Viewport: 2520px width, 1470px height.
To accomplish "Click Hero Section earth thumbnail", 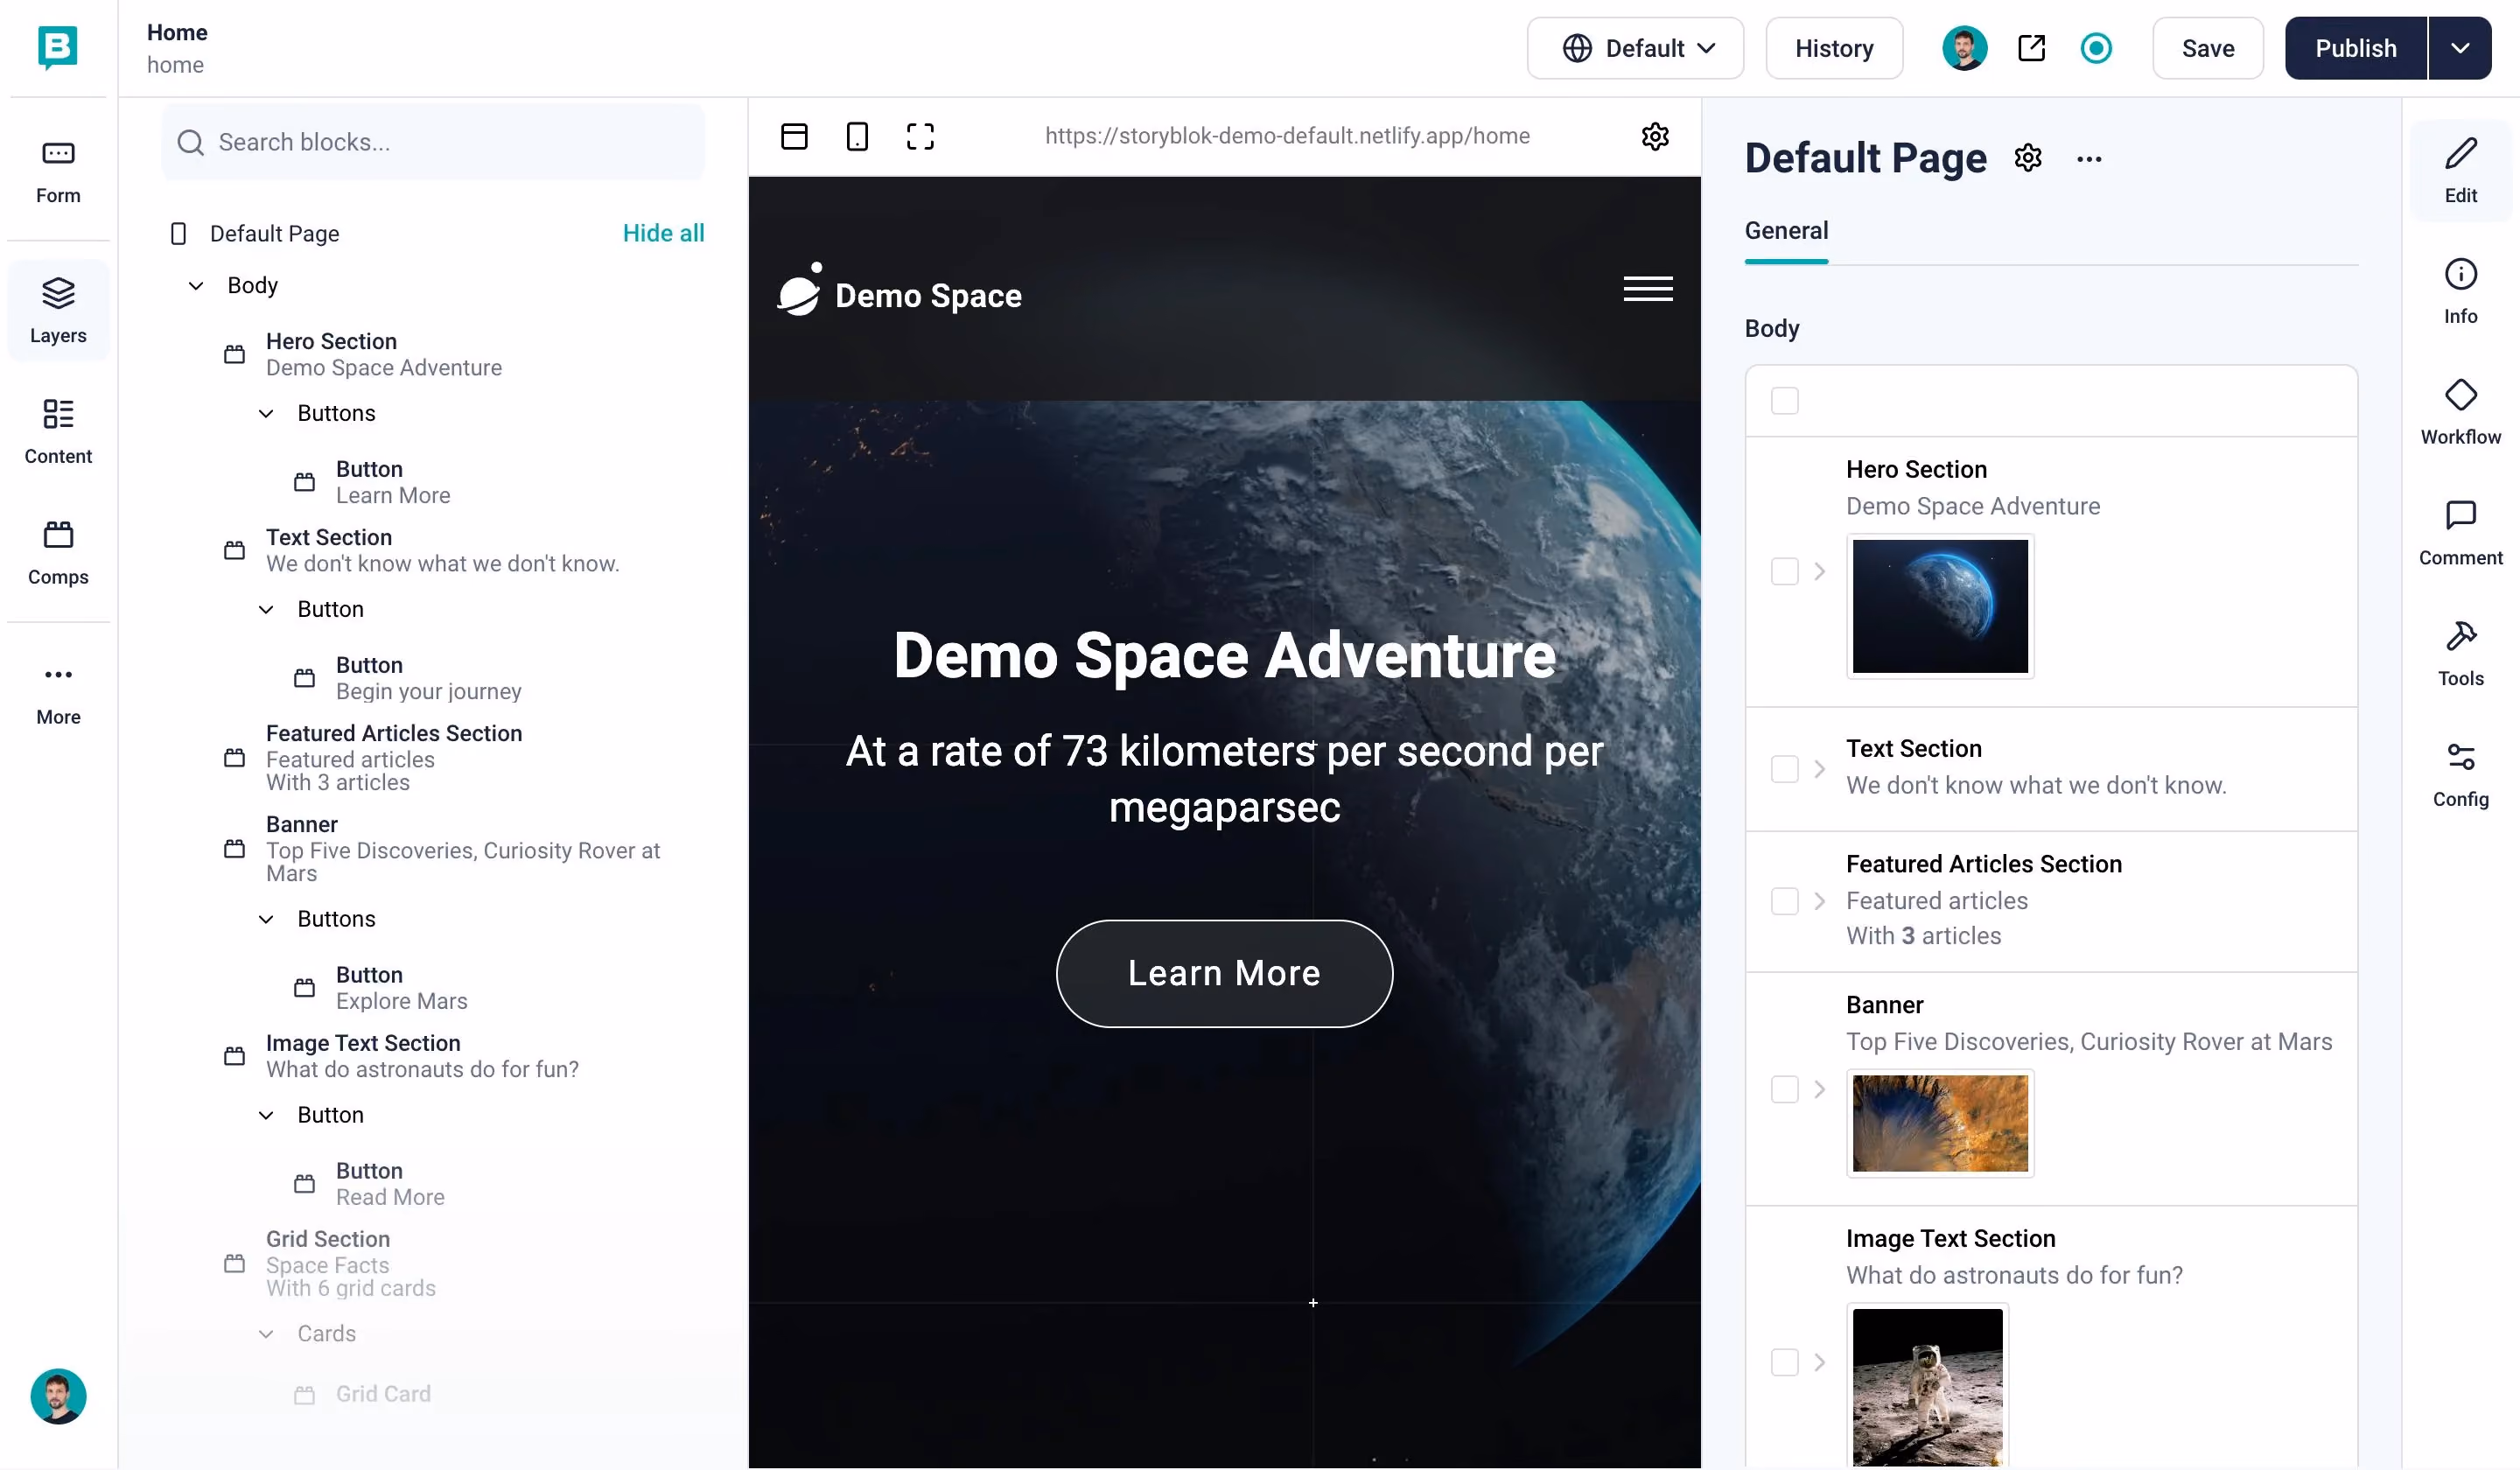I will pyautogui.click(x=1939, y=606).
